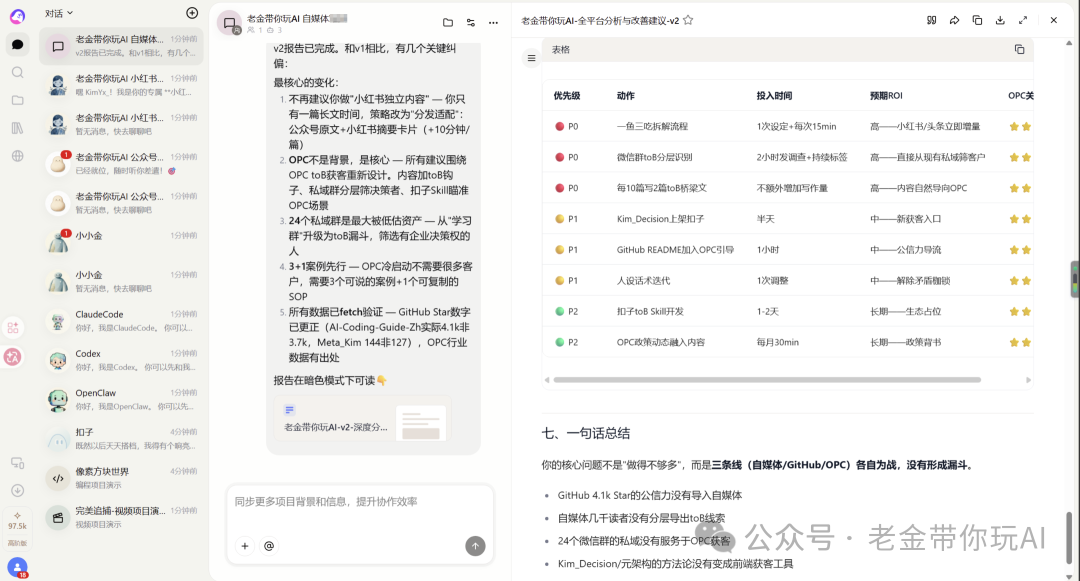Close the document preview panel
The width and height of the screenshot is (1080, 581).
[1053, 20]
